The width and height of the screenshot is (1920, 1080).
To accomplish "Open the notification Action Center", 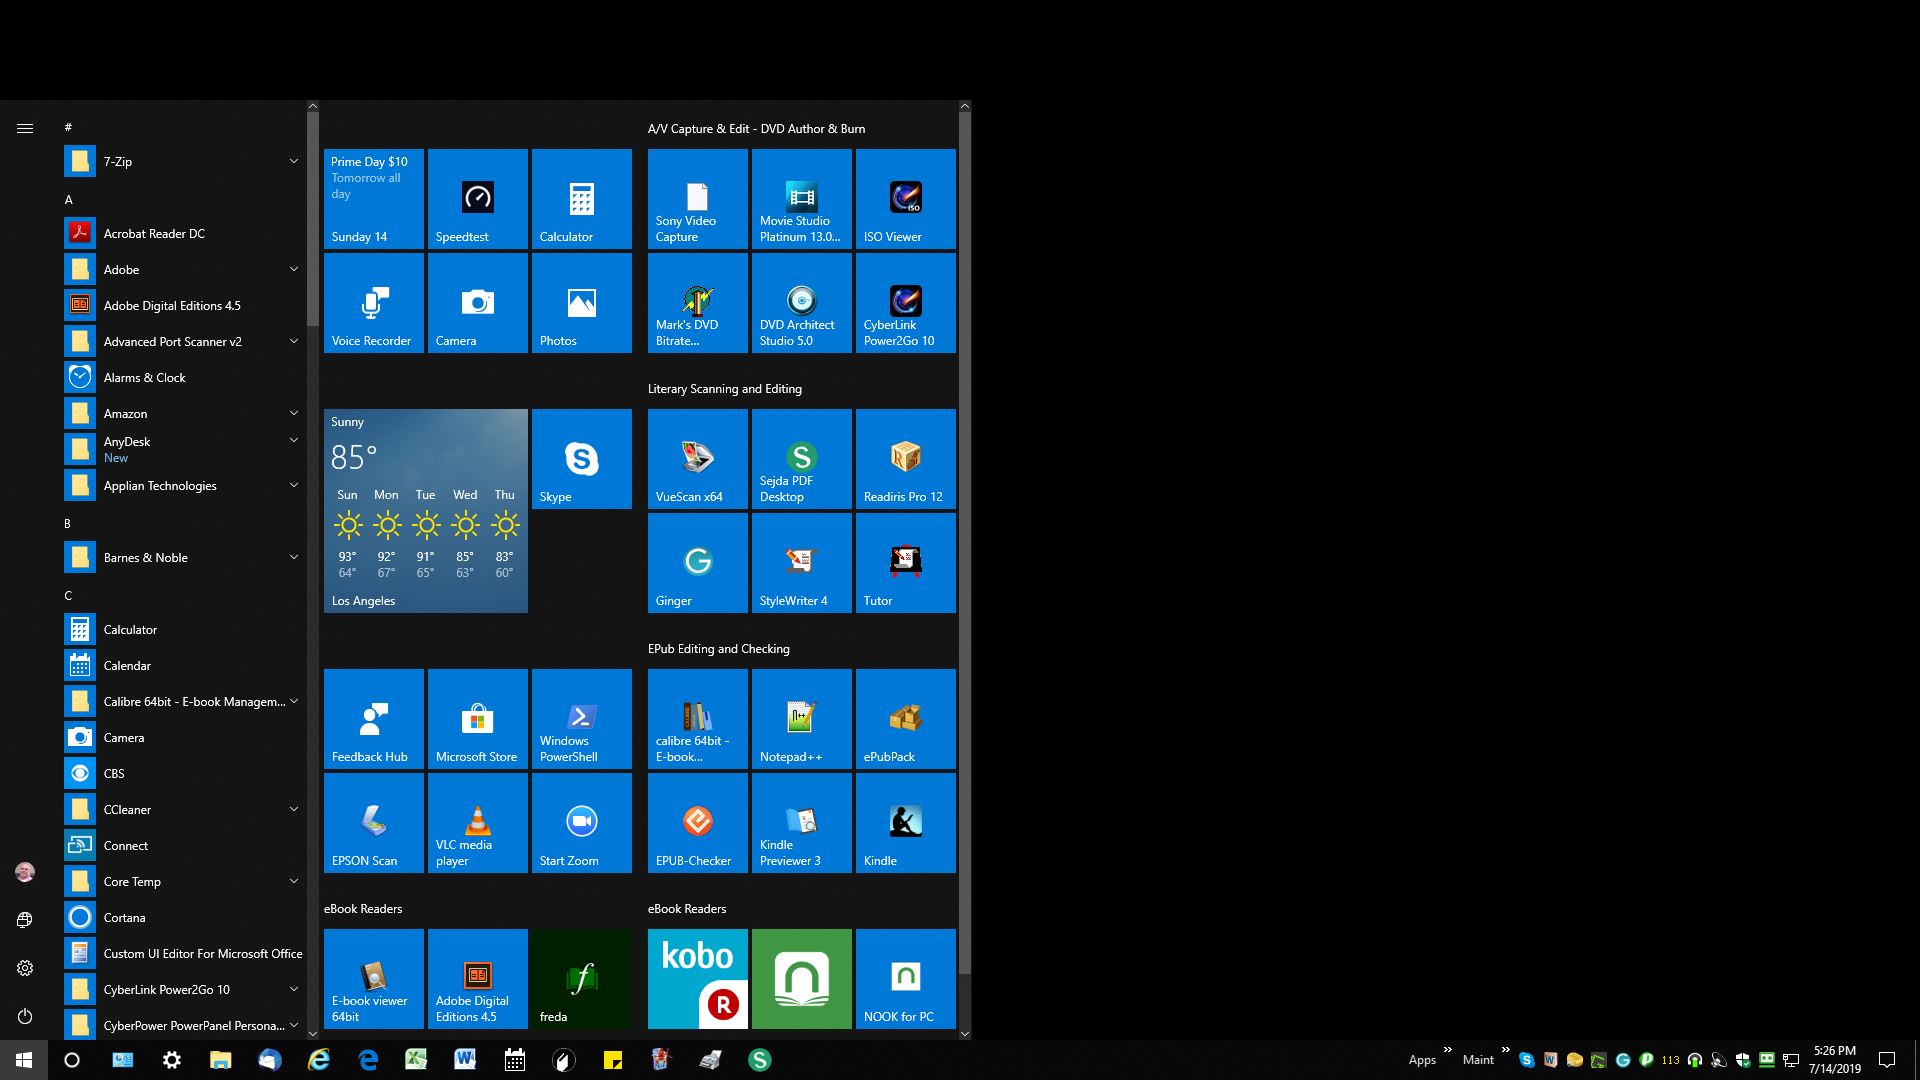I will click(x=1887, y=1060).
